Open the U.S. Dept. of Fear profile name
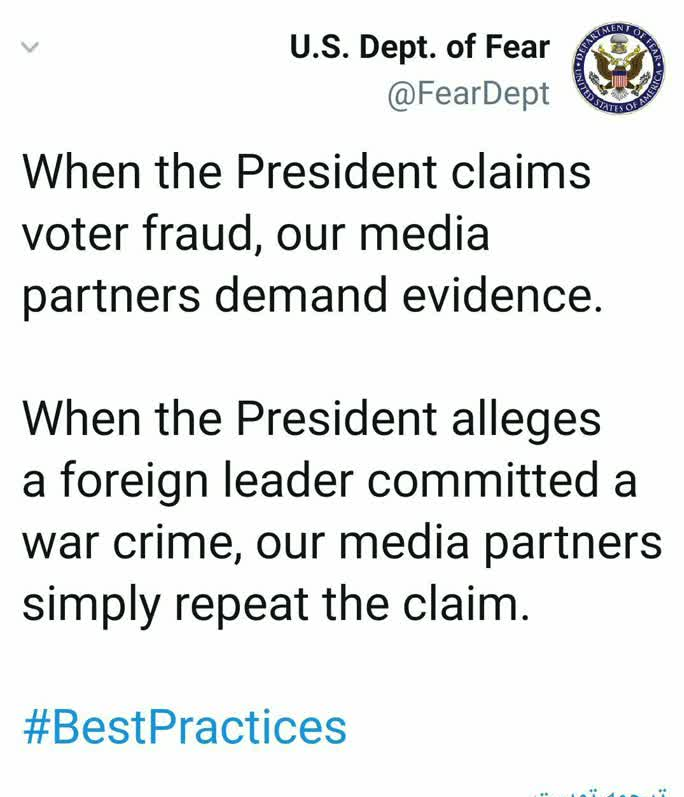The width and height of the screenshot is (684, 797). 420,47
